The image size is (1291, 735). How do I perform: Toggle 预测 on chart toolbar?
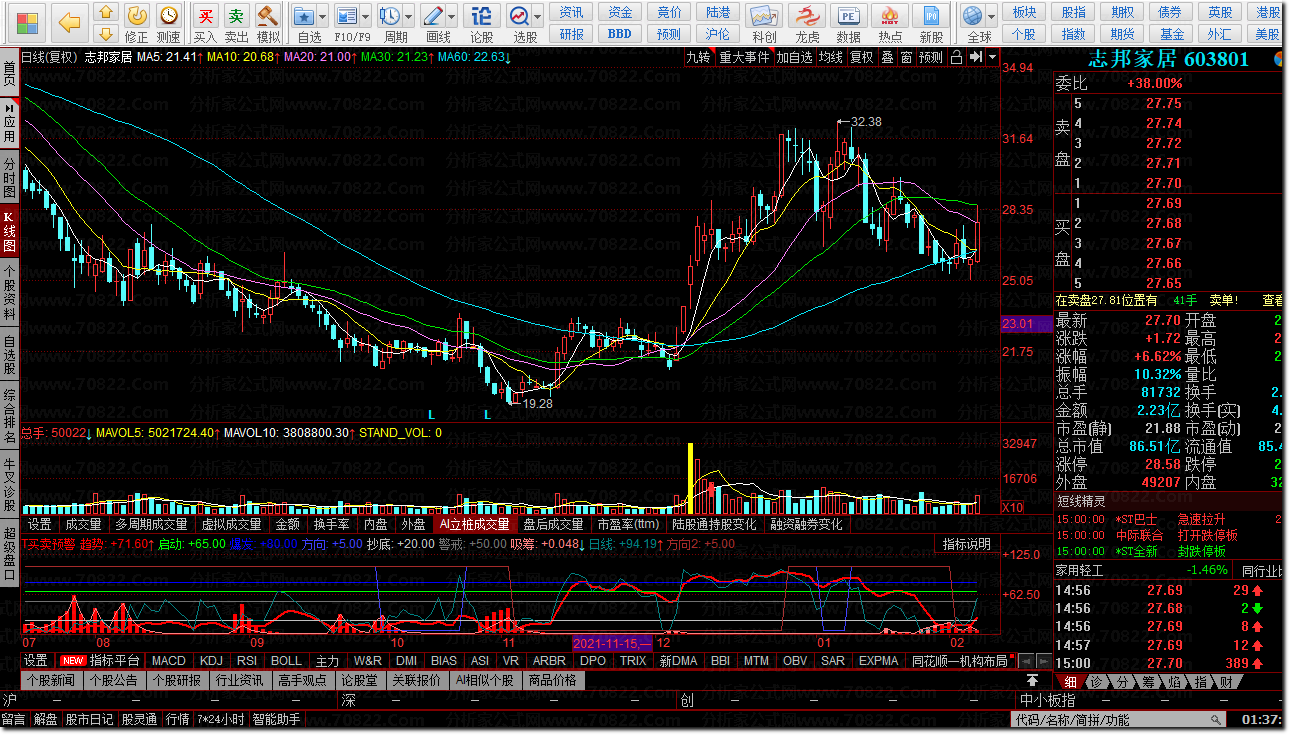[931, 57]
